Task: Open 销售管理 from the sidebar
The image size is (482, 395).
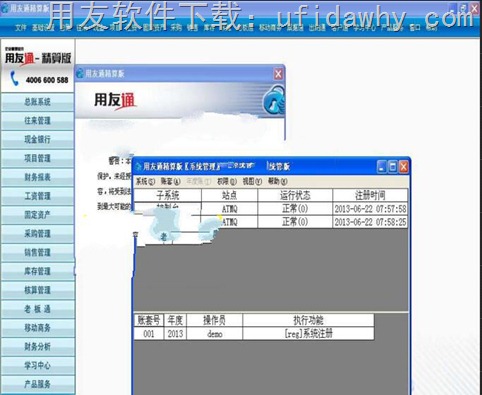Action: coord(37,252)
